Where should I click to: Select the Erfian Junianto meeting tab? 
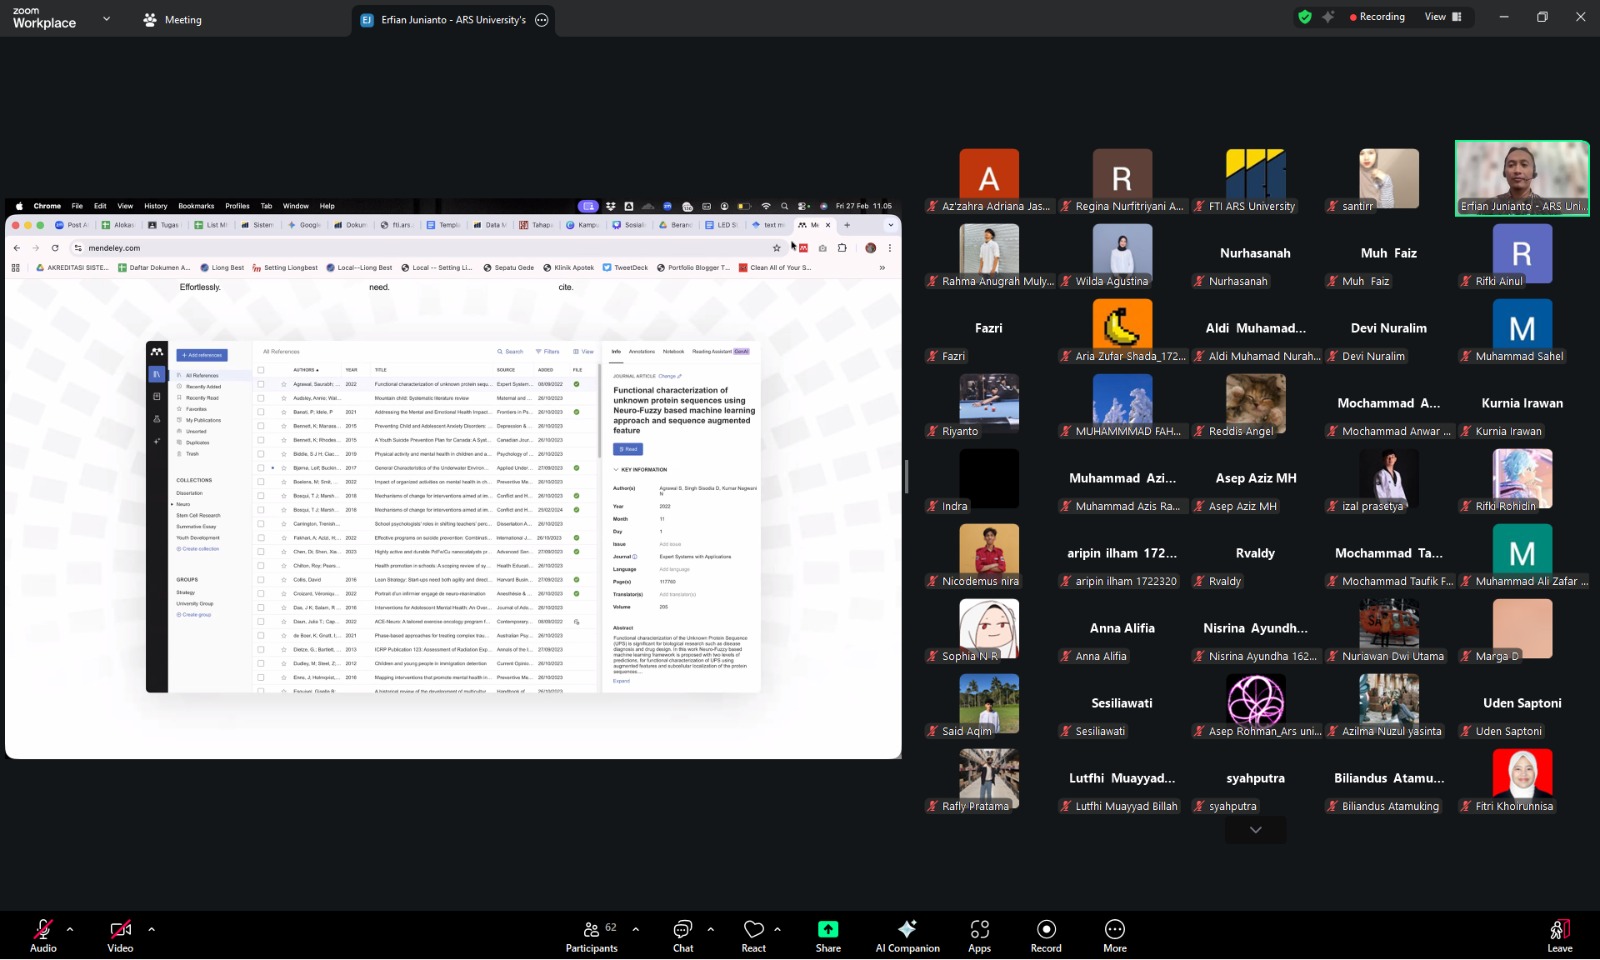click(x=452, y=20)
